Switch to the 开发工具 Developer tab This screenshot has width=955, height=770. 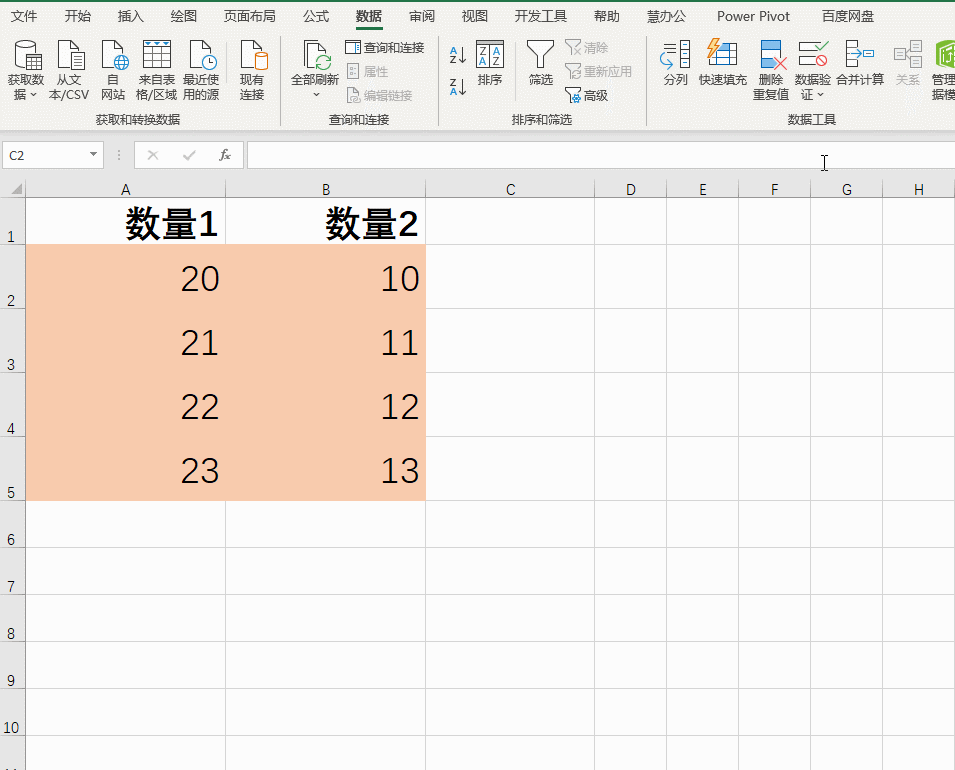541,16
